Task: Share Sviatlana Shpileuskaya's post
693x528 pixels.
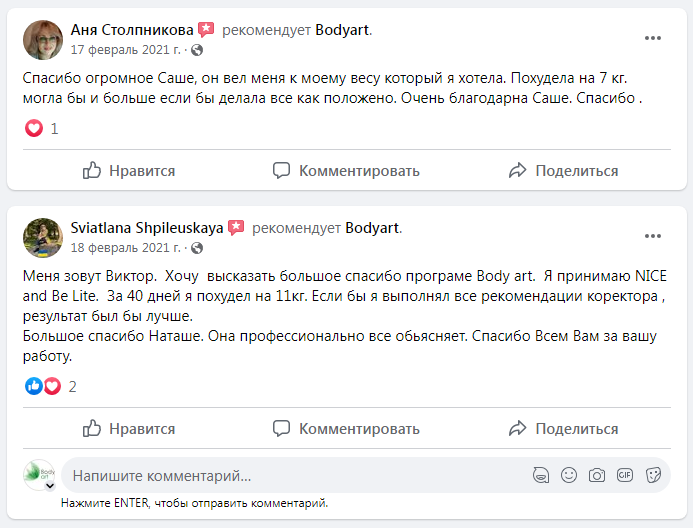Action: click(563, 429)
